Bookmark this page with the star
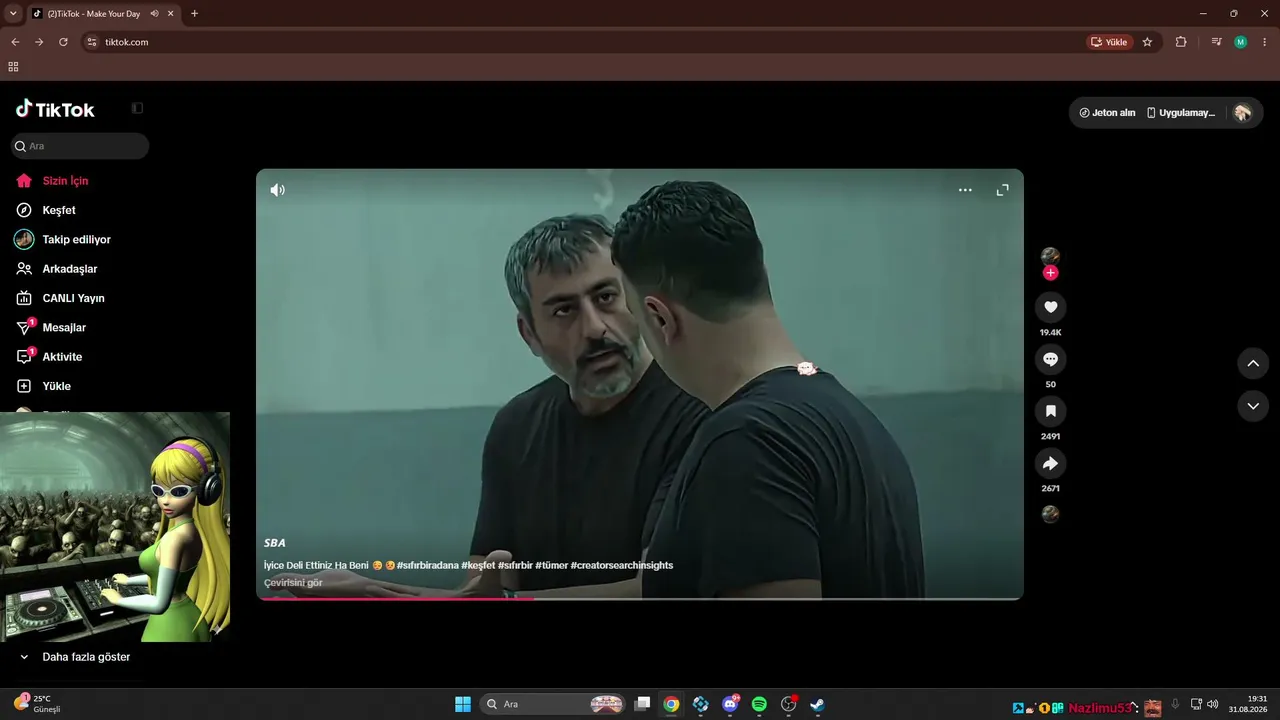1280x720 pixels. 1147,42
